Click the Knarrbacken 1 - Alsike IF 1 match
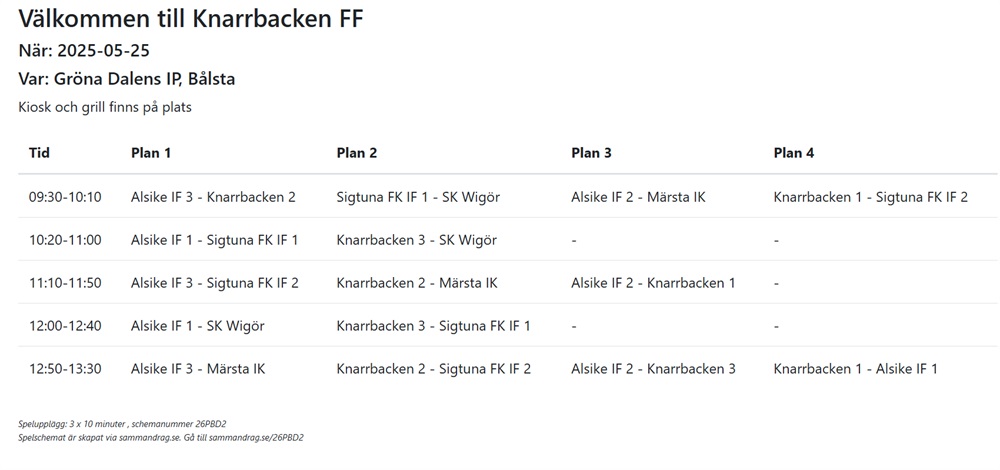 [x=855, y=369]
